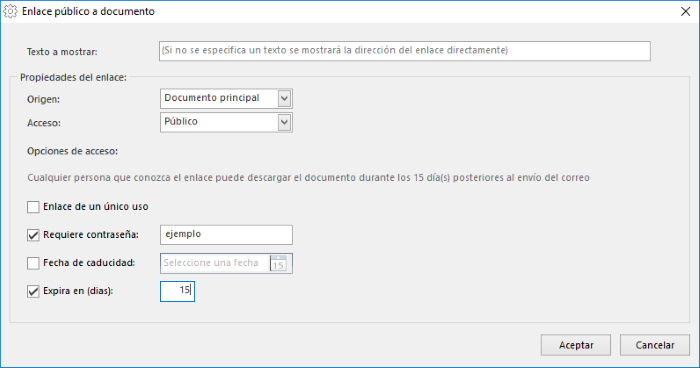Click the Cancelar button

pyautogui.click(x=654, y=345)
